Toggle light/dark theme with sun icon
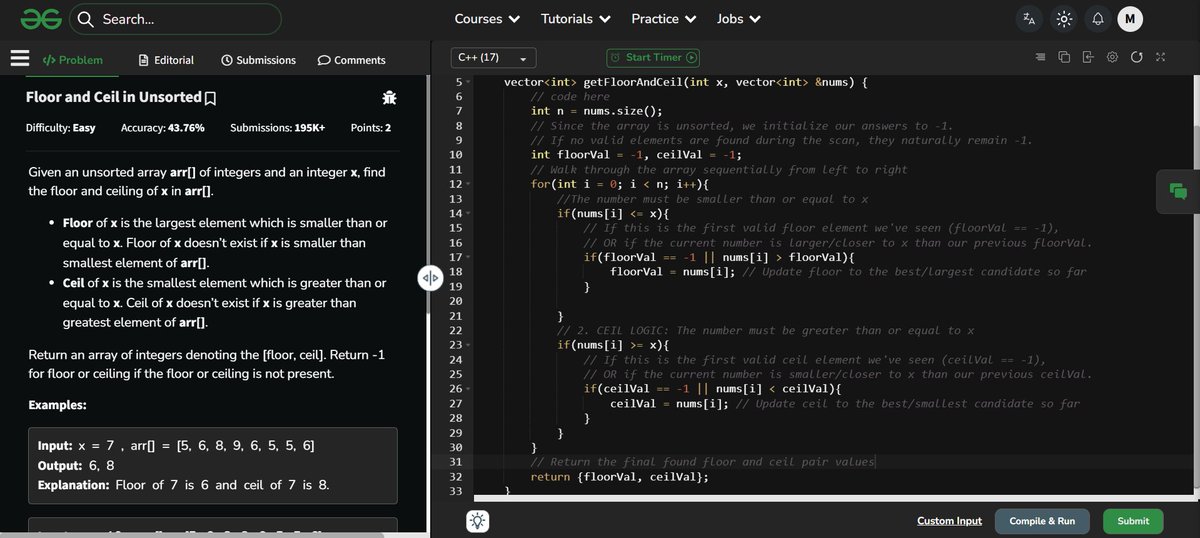The width and height of the screenshot is (1200, 538). tap(1063, 18)
